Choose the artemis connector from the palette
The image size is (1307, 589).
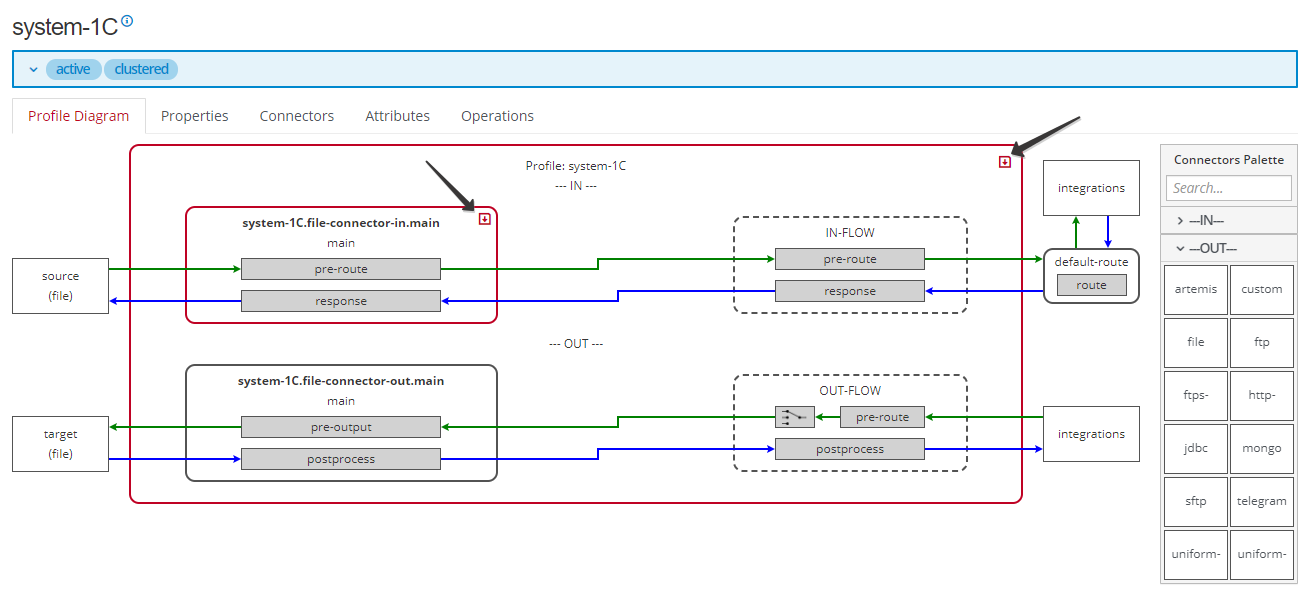pyautogui.click(x=1195, y=289)
